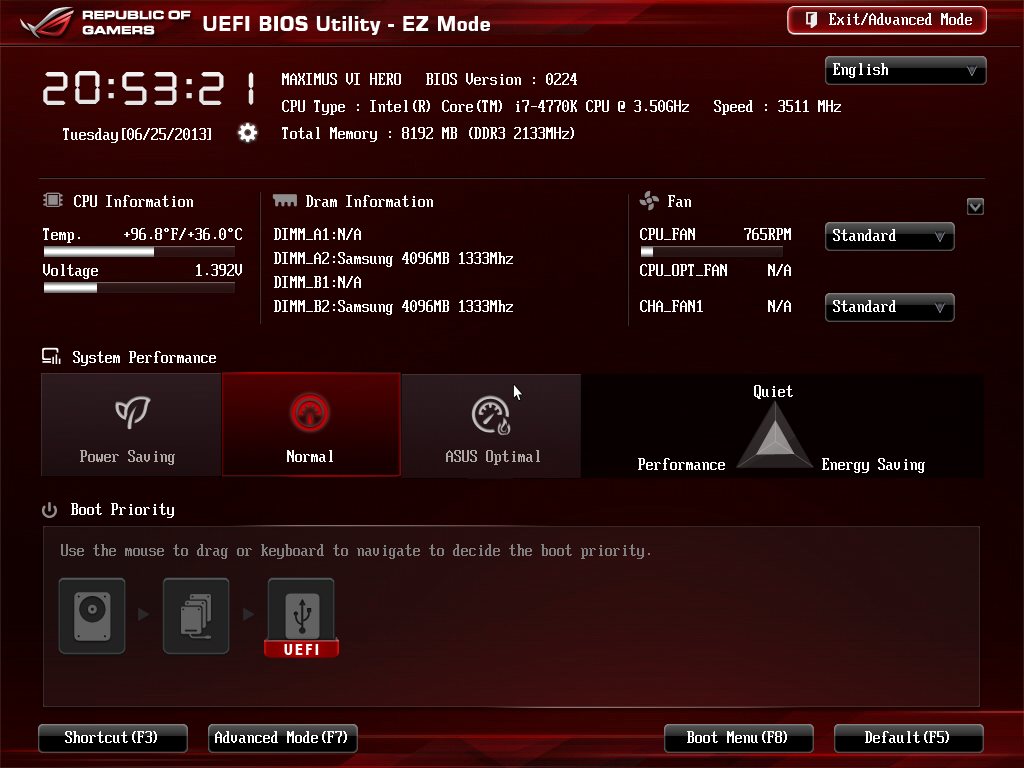The height and width of the screenshot is (768, 1024).
Task: Open the Boot Menu (F8)
Action: point(739,738)
